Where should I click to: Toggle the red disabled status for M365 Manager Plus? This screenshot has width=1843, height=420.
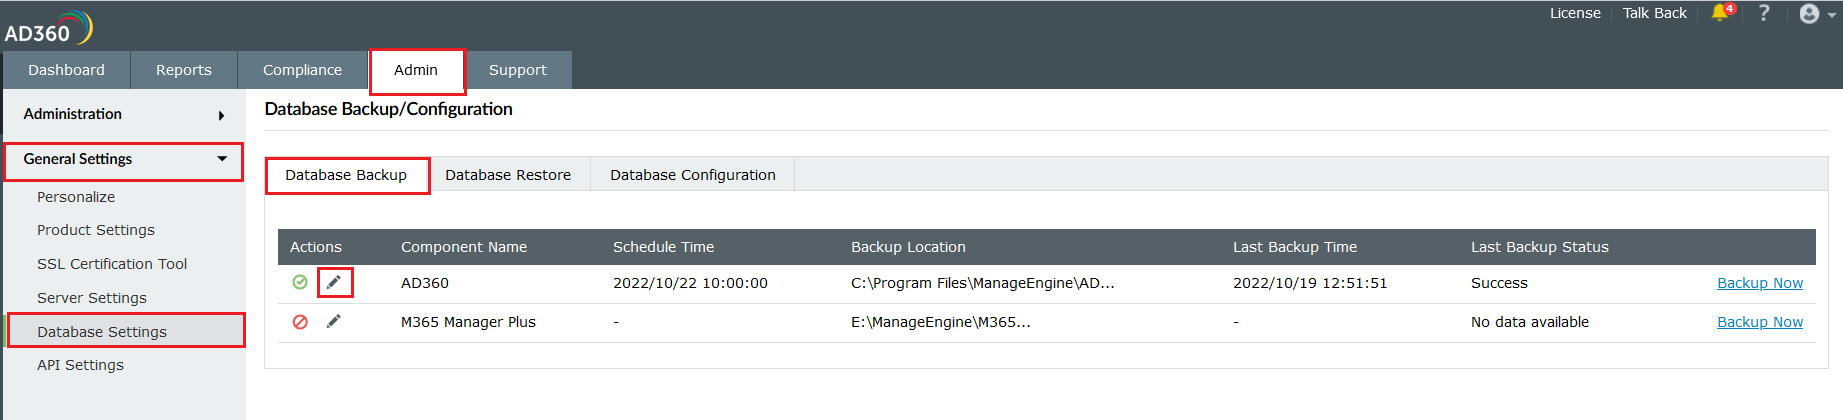pyautogui.click(x=300, y=322)
